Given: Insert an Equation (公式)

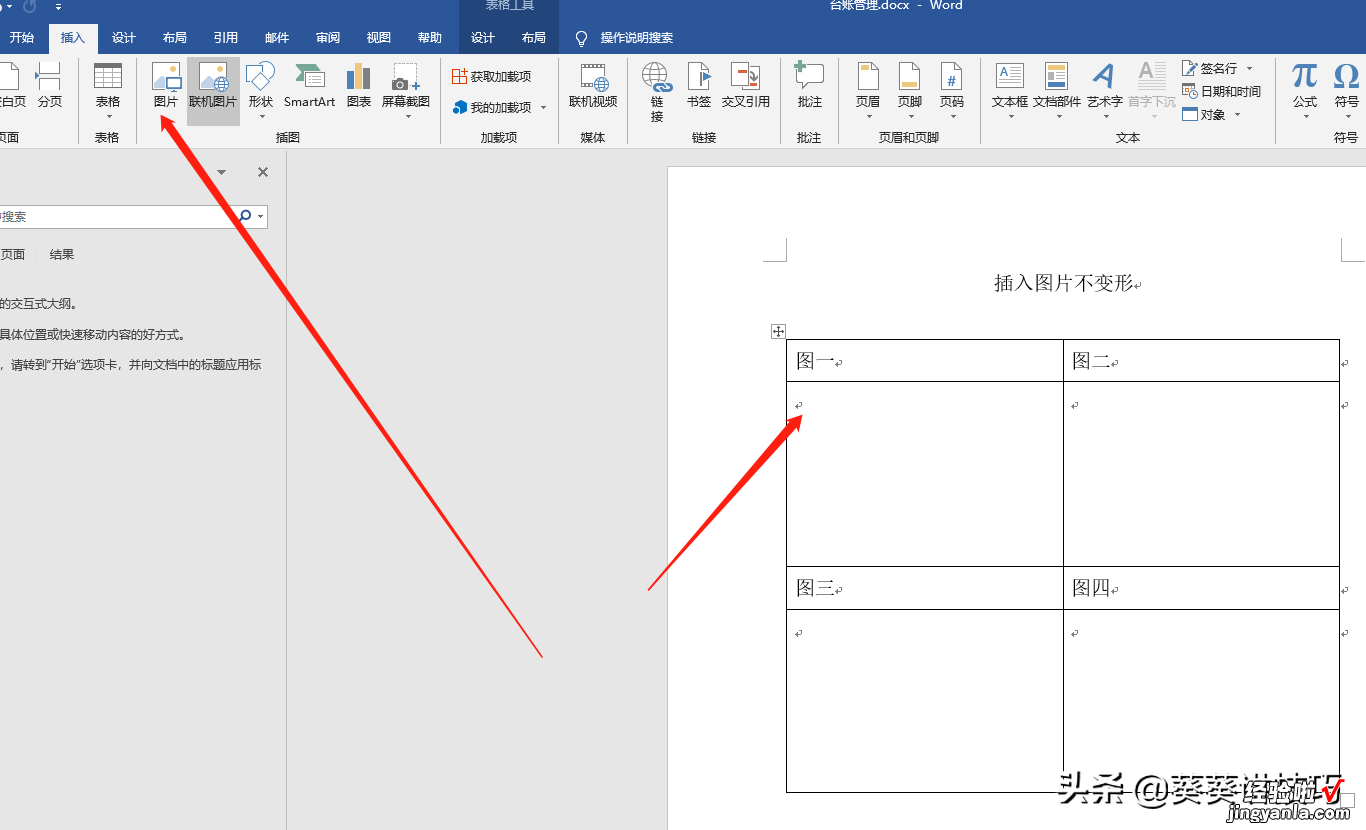Looking at the screenshot, I should coord(1305,90).
